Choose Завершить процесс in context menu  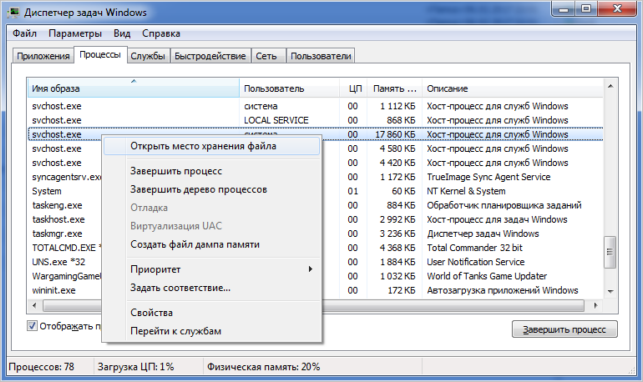(x=212, y=171)
